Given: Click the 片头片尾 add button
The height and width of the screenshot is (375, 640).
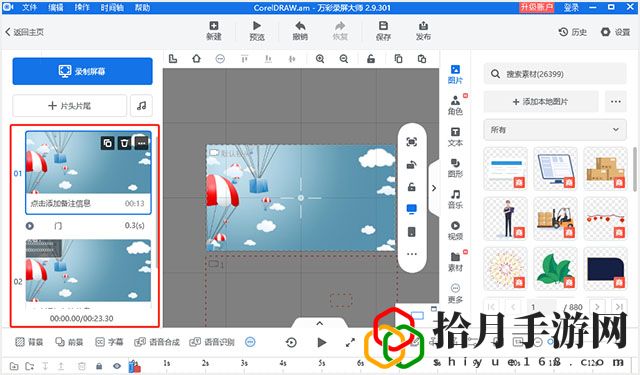Looking at the screenshot, I should tap(69, 106).
